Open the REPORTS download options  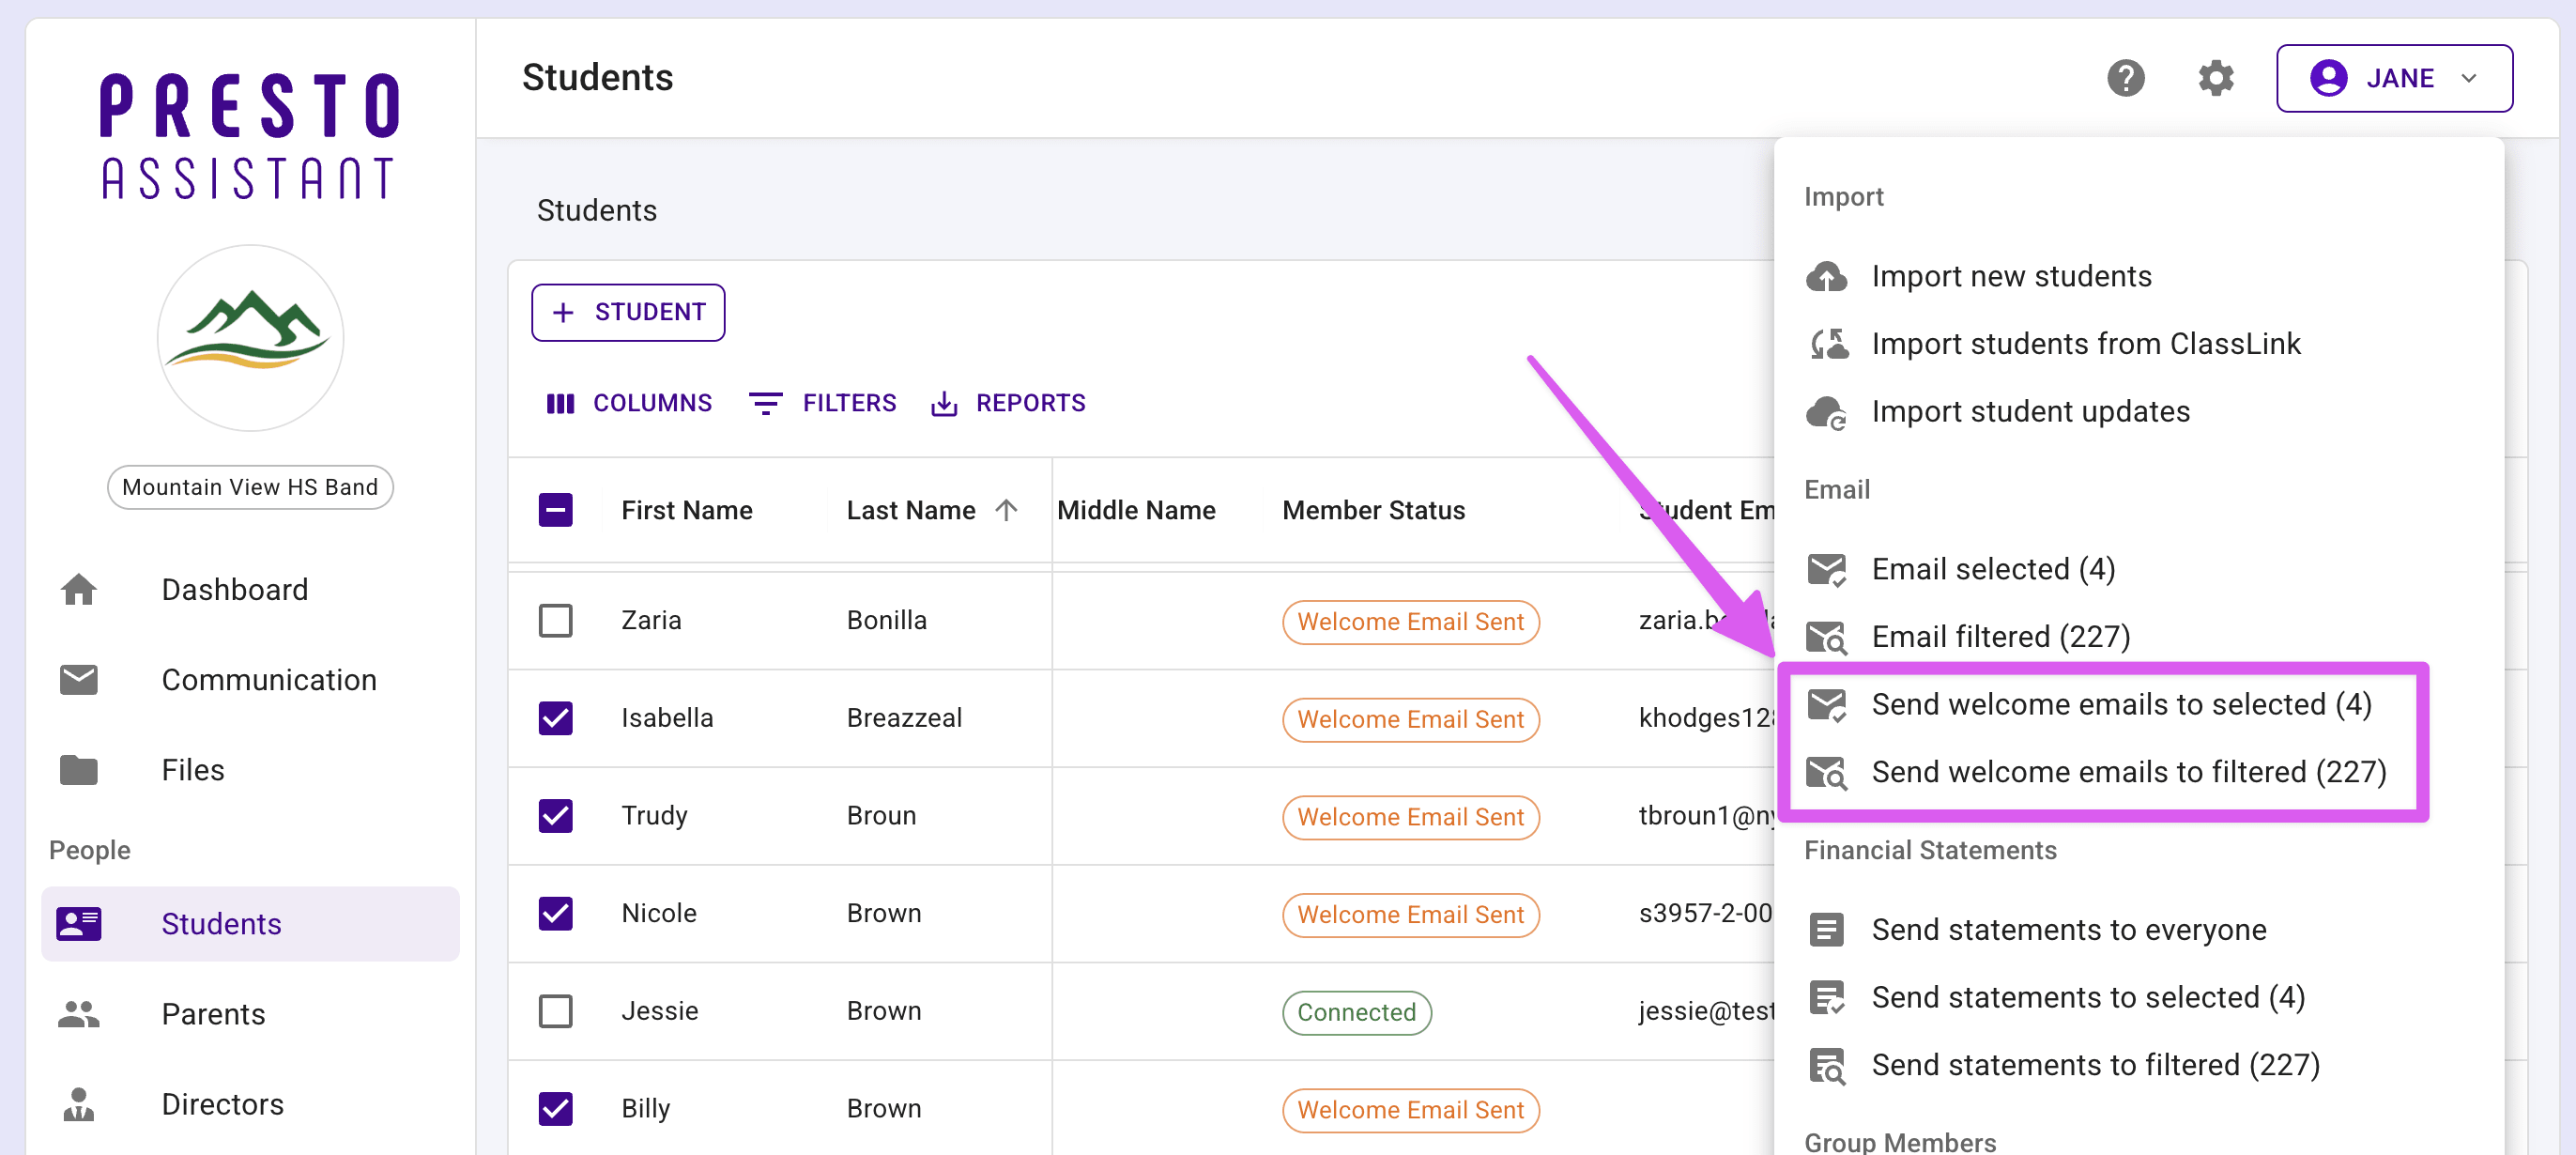pos(1008,403)
